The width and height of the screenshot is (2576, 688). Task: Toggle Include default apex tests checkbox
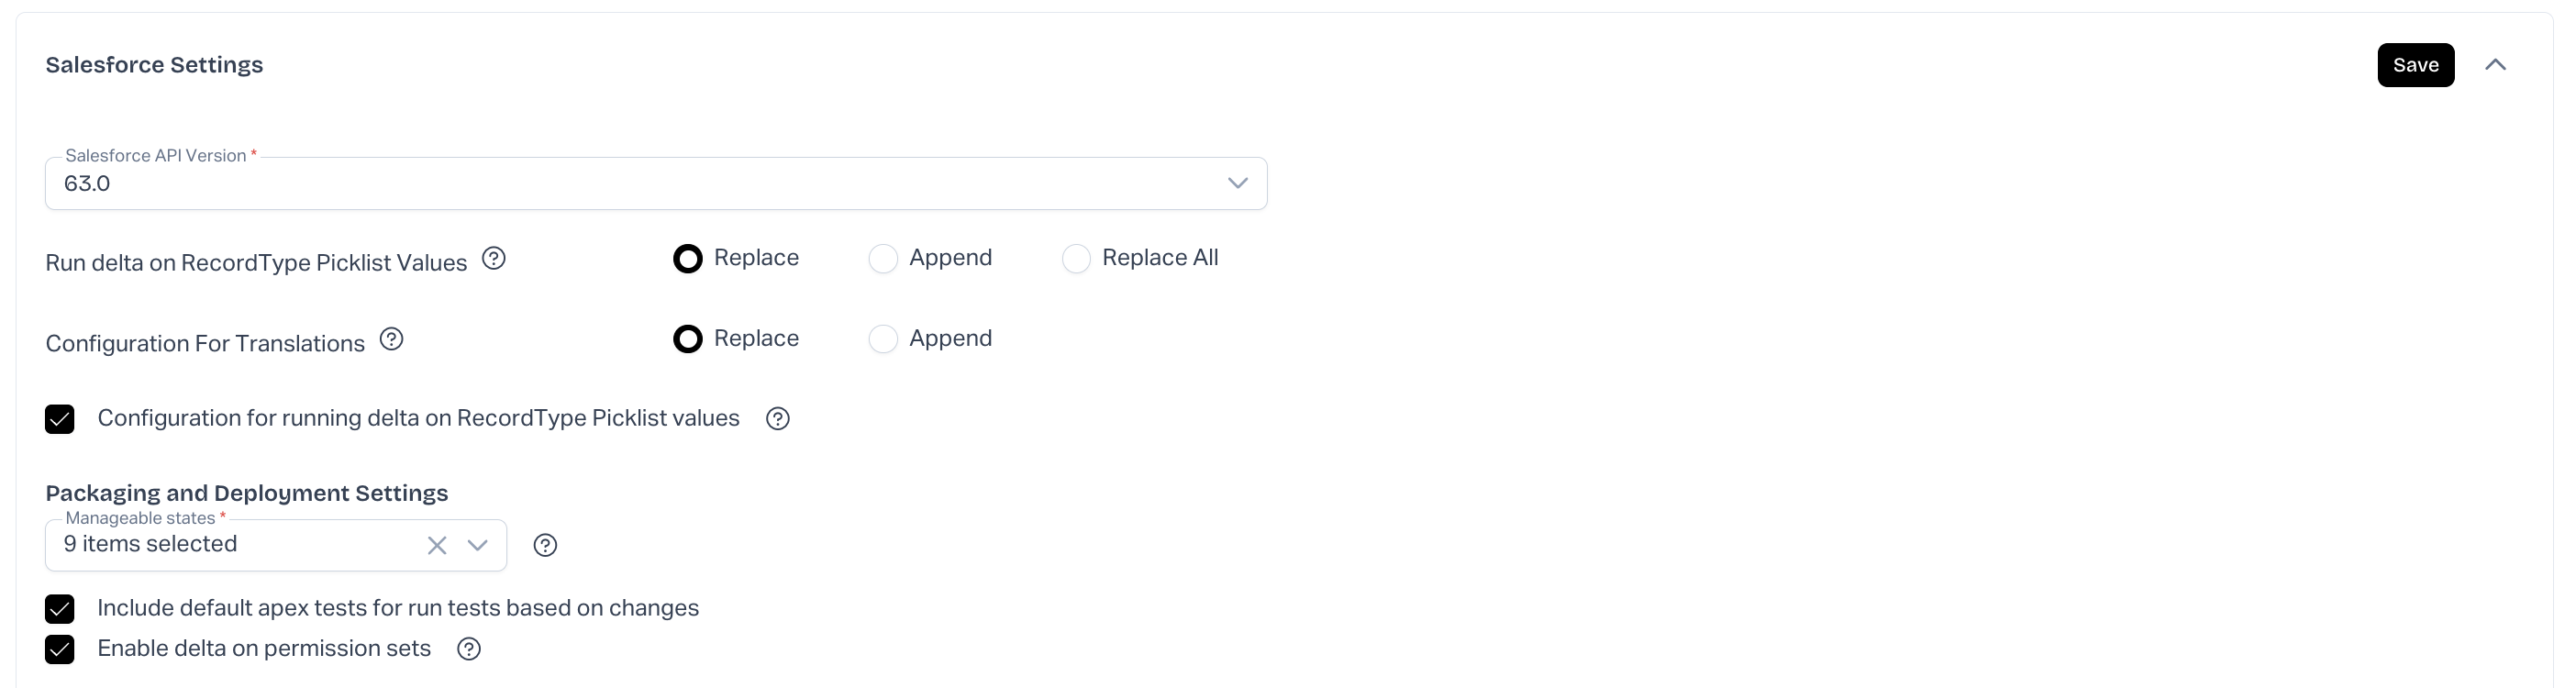click(x=60, y=609)
